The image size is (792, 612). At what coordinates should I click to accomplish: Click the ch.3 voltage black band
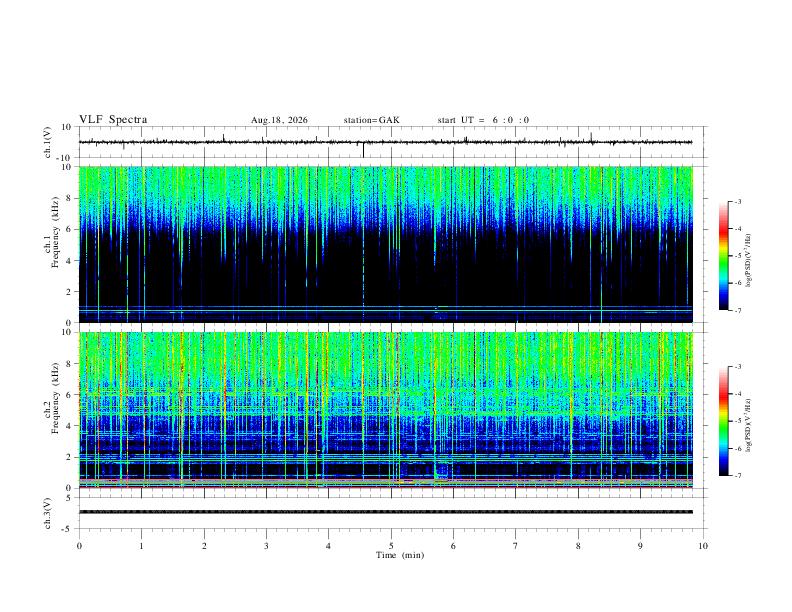click(x=385, y=512)
